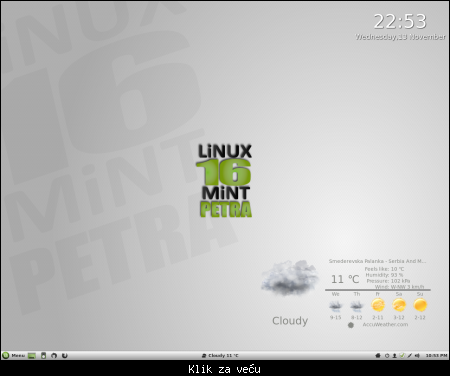Click the Th forecast weather icon
The width and height of the screenshot is (450, 376).
[357, 305]
